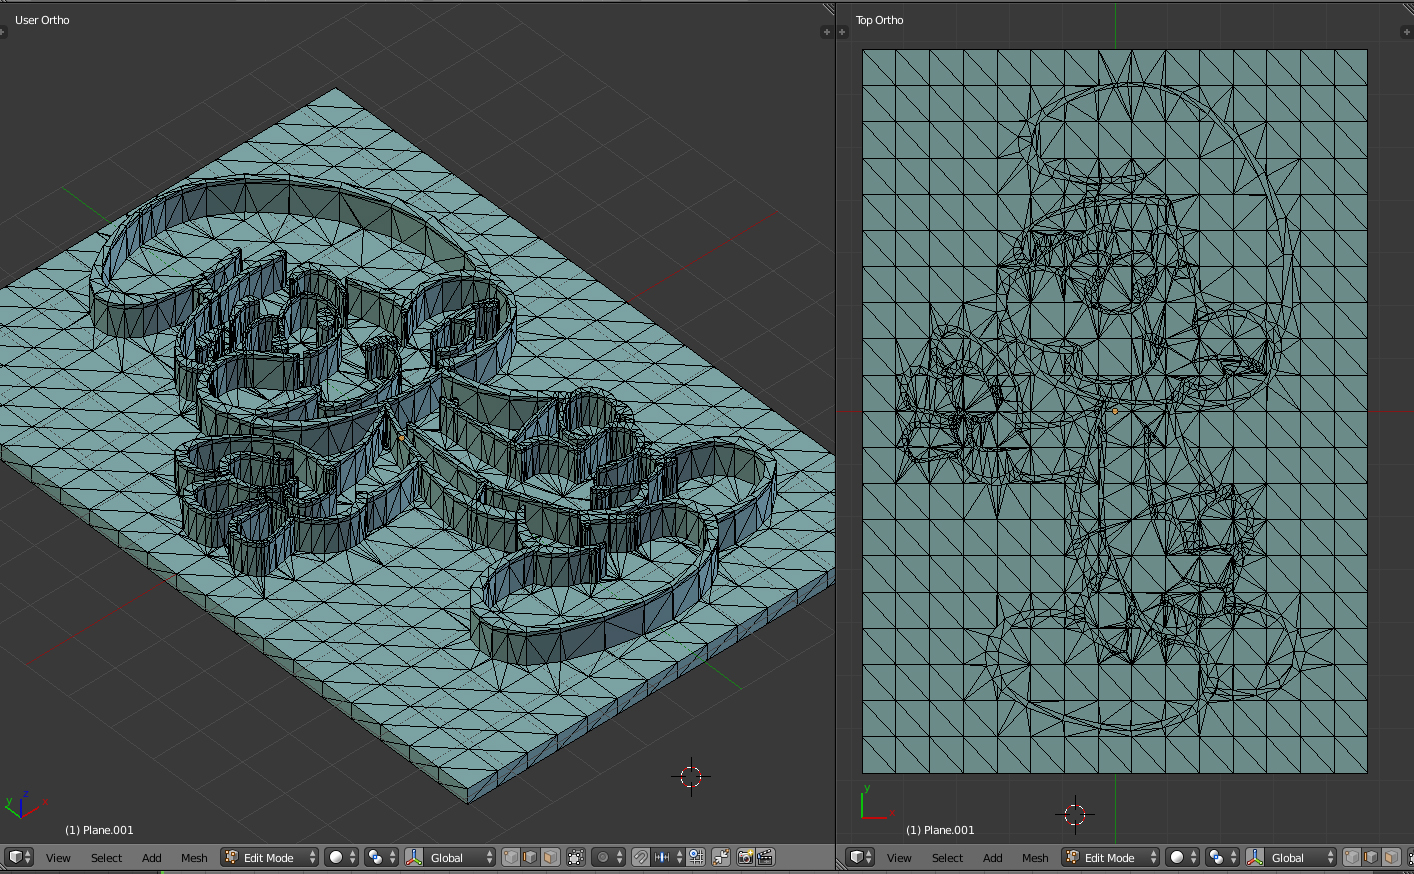Viewport: 1414px width, 874px height.
Task: Open Mesh menu in left viewport header
Action: [x=194, y=858]
